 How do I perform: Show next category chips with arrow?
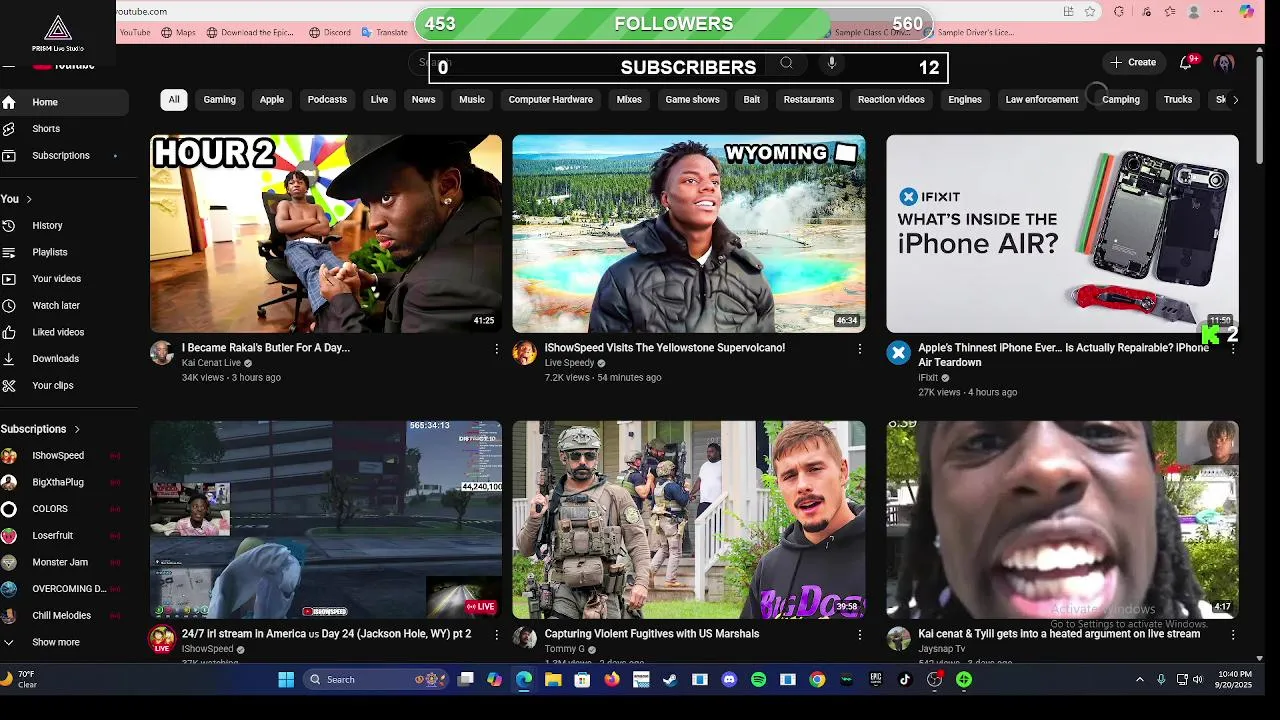coord(1235,100)
